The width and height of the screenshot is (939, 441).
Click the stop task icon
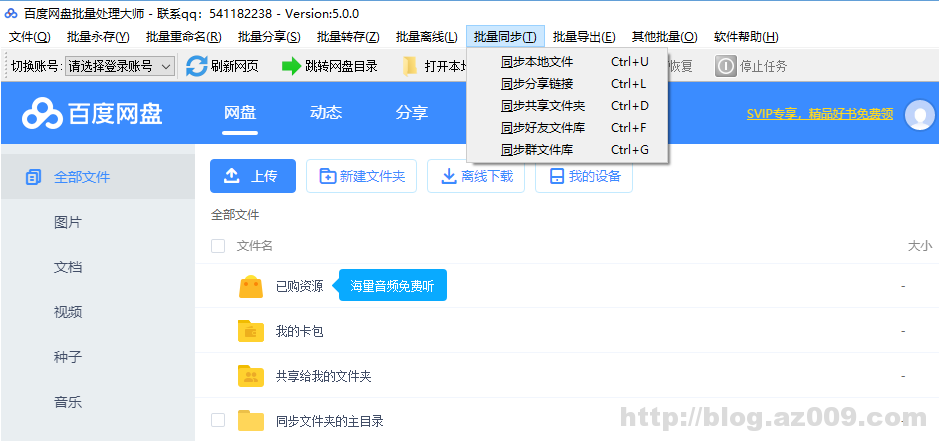click(725, 66)
